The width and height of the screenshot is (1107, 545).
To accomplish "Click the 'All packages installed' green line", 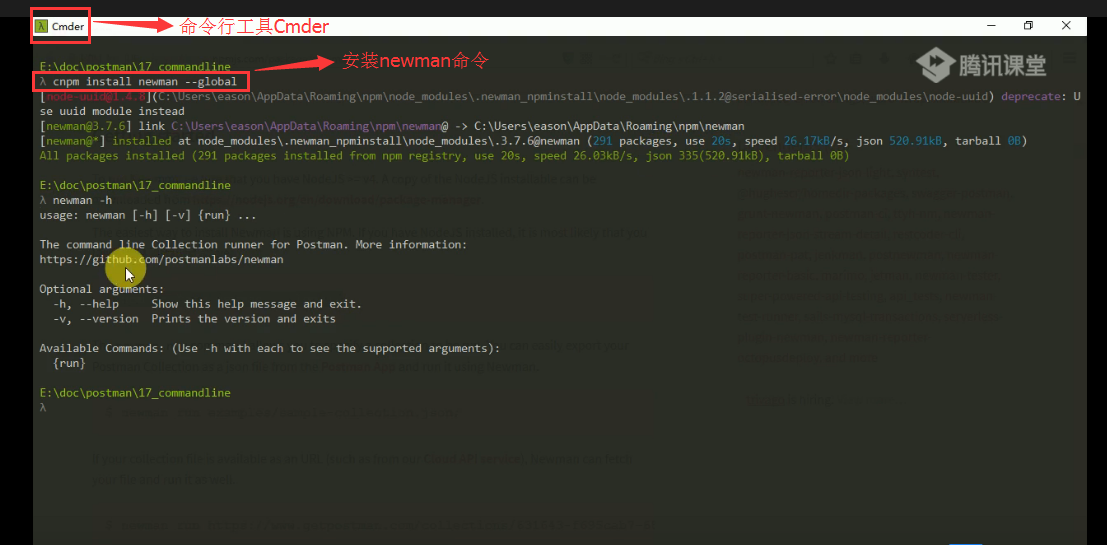I will pos(445,155).
